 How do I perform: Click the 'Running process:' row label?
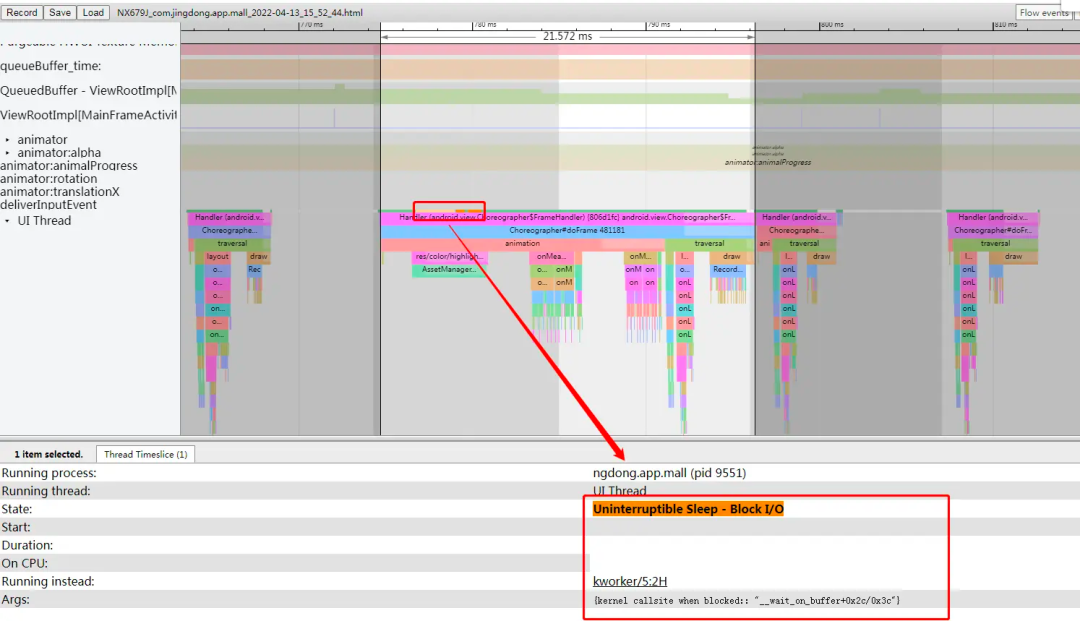(x=49, y=473)
